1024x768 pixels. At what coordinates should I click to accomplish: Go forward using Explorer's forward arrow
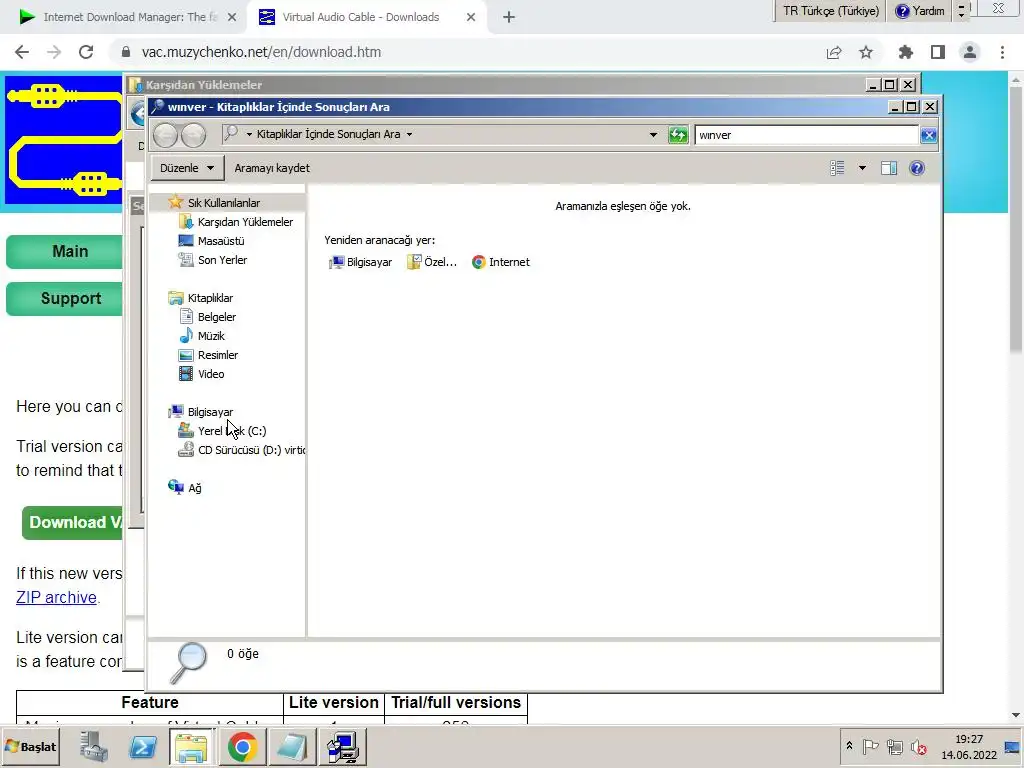pos(193,135)
